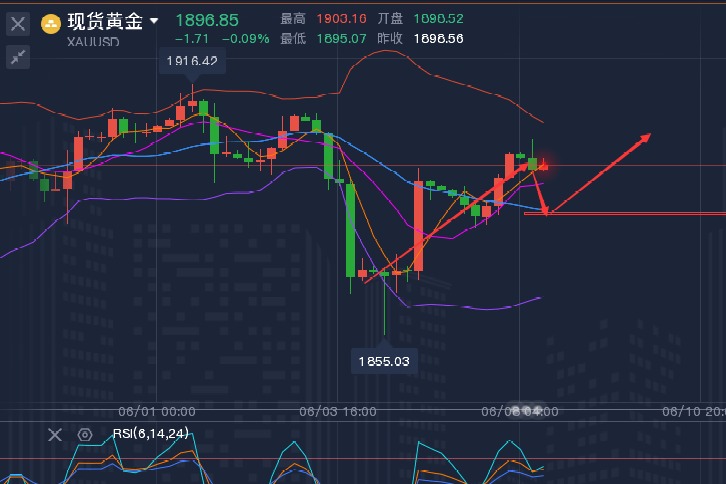Close the chart with the top-left X icon
This screenshot has width=726, height=484.
[x=17, y=24]
